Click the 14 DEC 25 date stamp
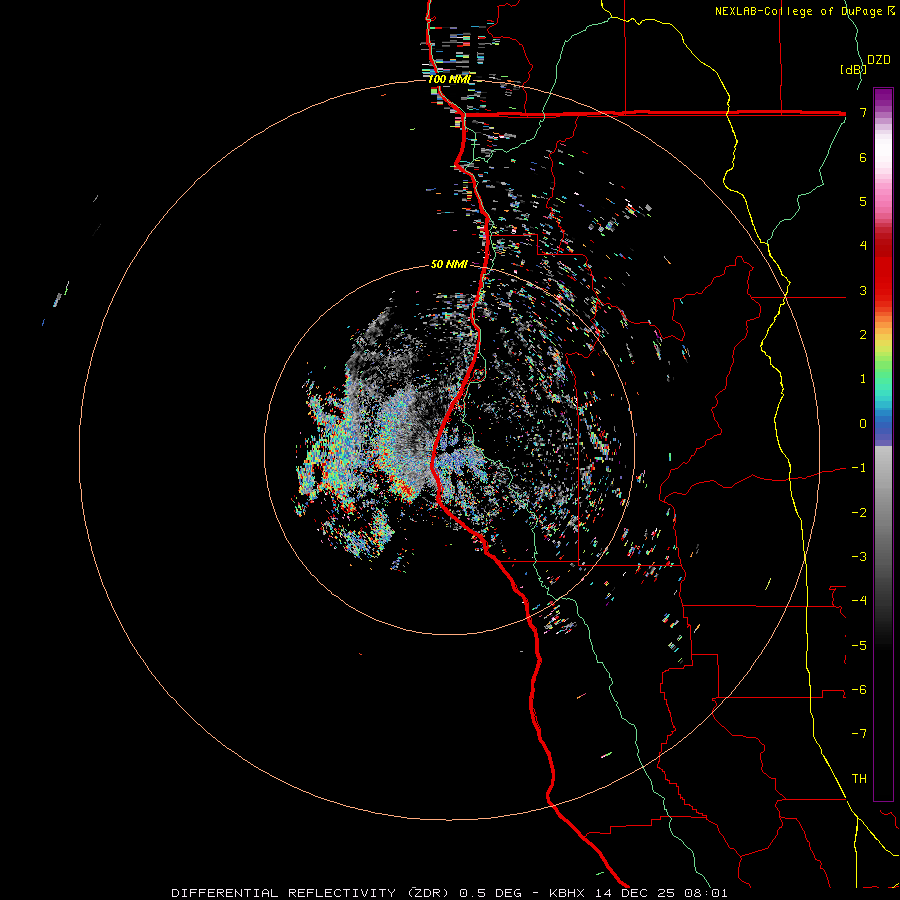Screen dimensions: 900x900 (x=634, y=893)
